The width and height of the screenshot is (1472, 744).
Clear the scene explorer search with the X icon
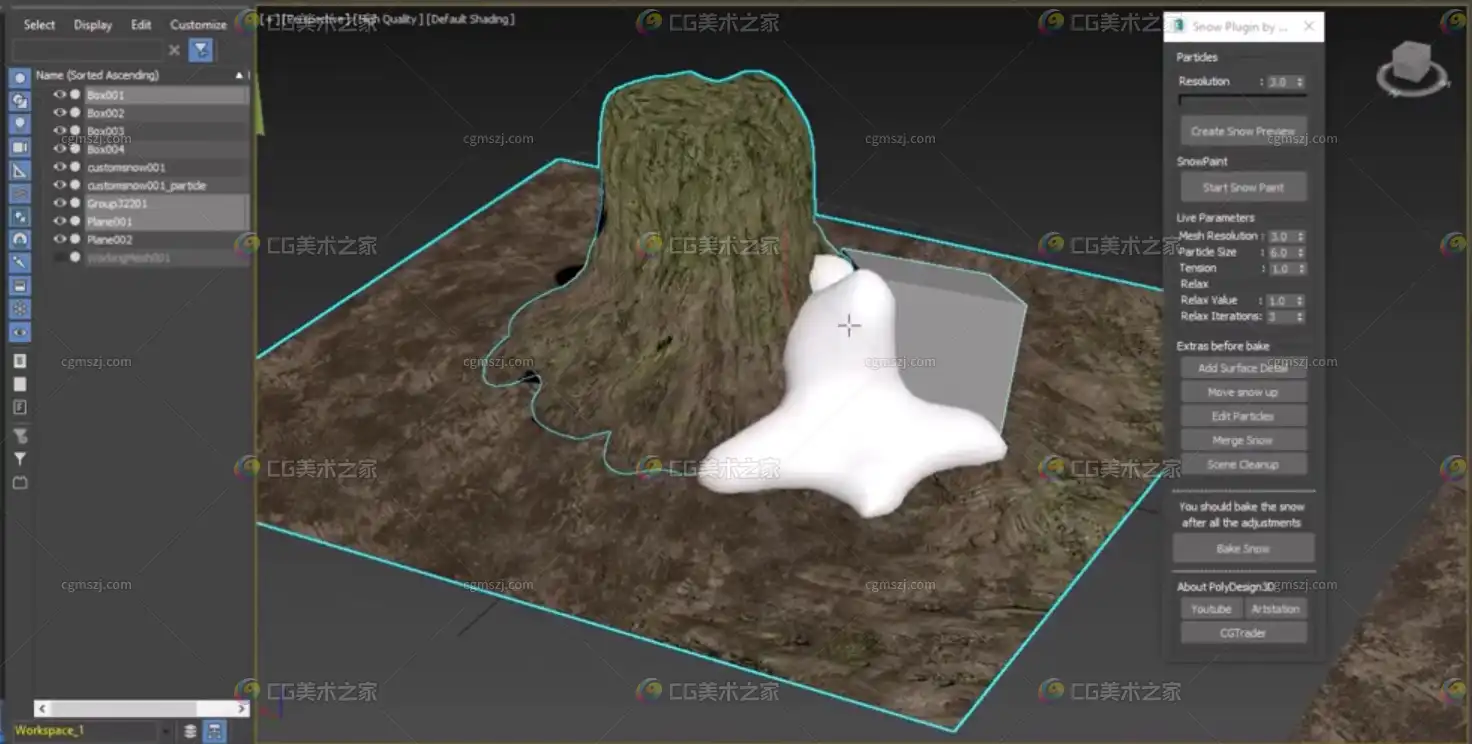174,49
